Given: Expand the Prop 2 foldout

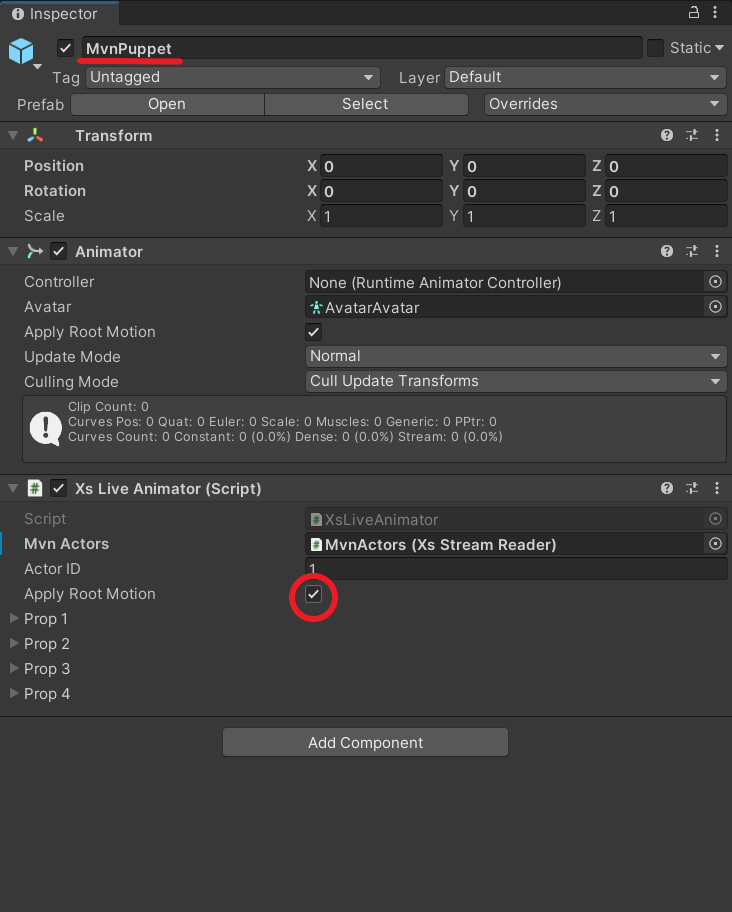Looking at the screenshot, I should pyautogui.click(x=15, y=643).
